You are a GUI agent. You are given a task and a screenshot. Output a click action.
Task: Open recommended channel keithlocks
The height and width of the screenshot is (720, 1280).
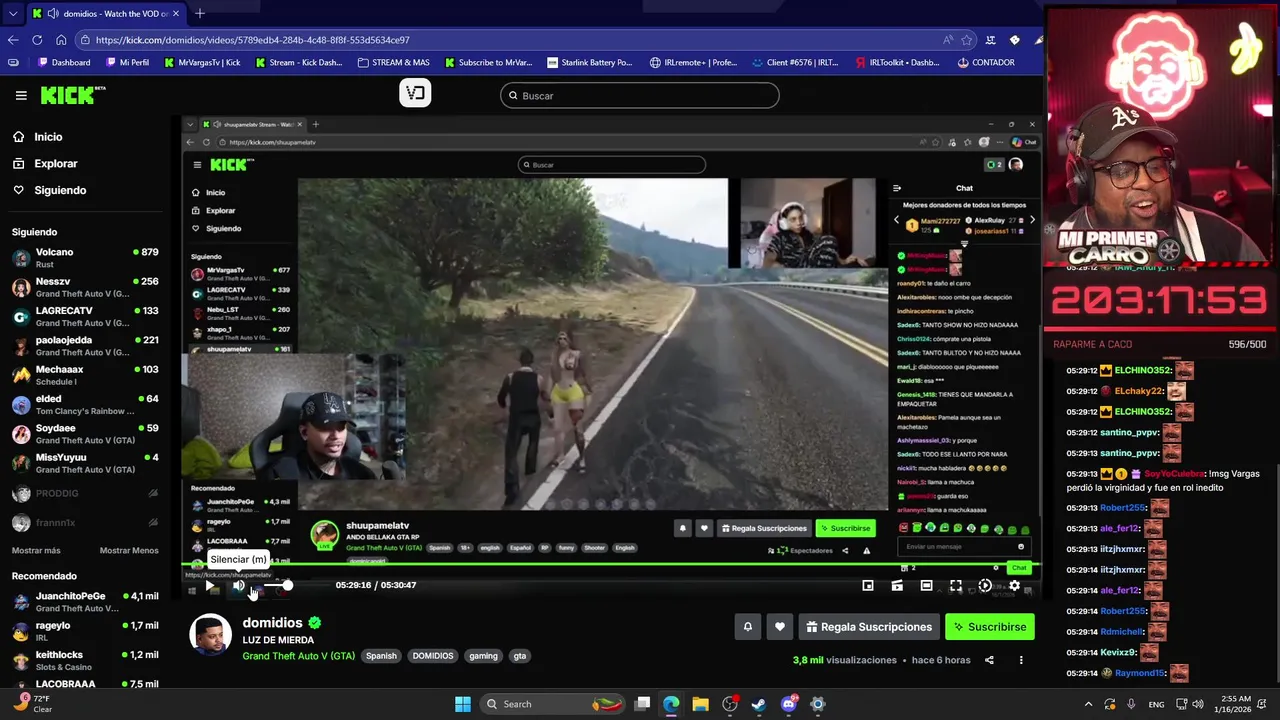pyautogui.click(x=85, y=660)
